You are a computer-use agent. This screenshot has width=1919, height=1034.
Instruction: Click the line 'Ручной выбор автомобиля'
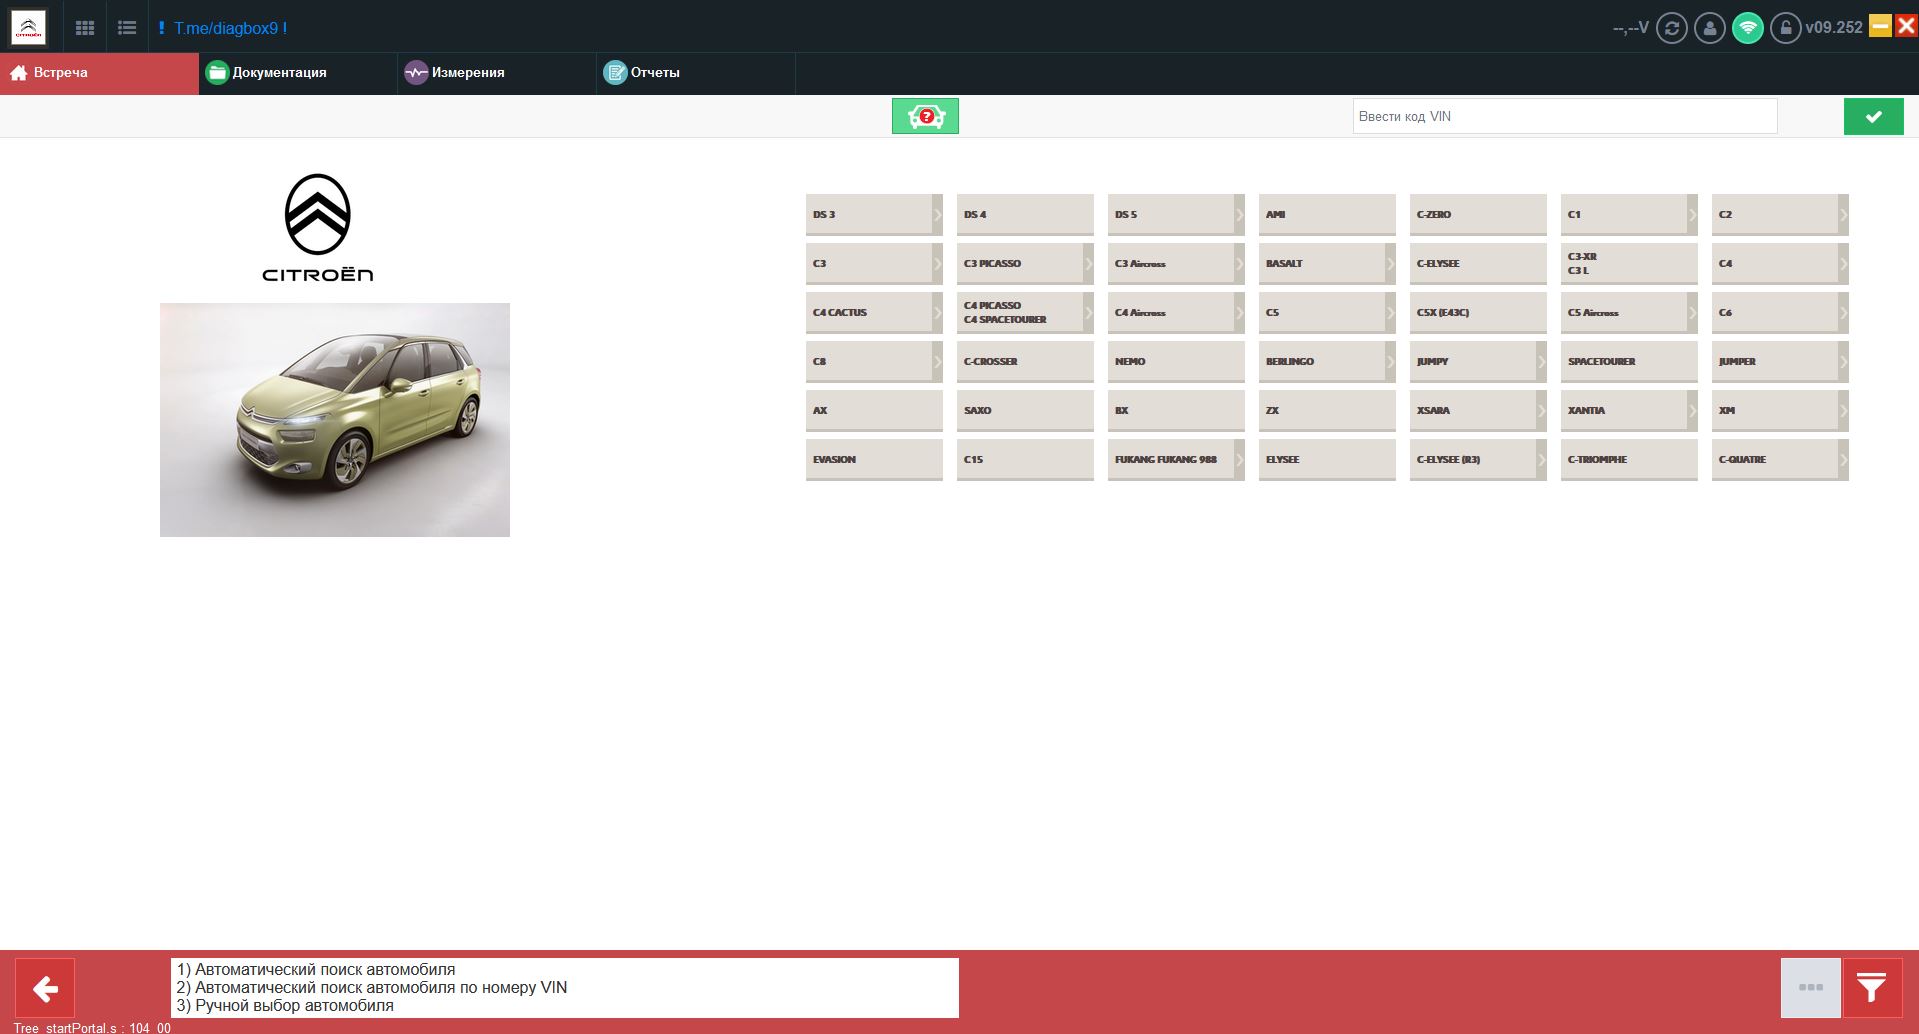(x=285, y=1006)
